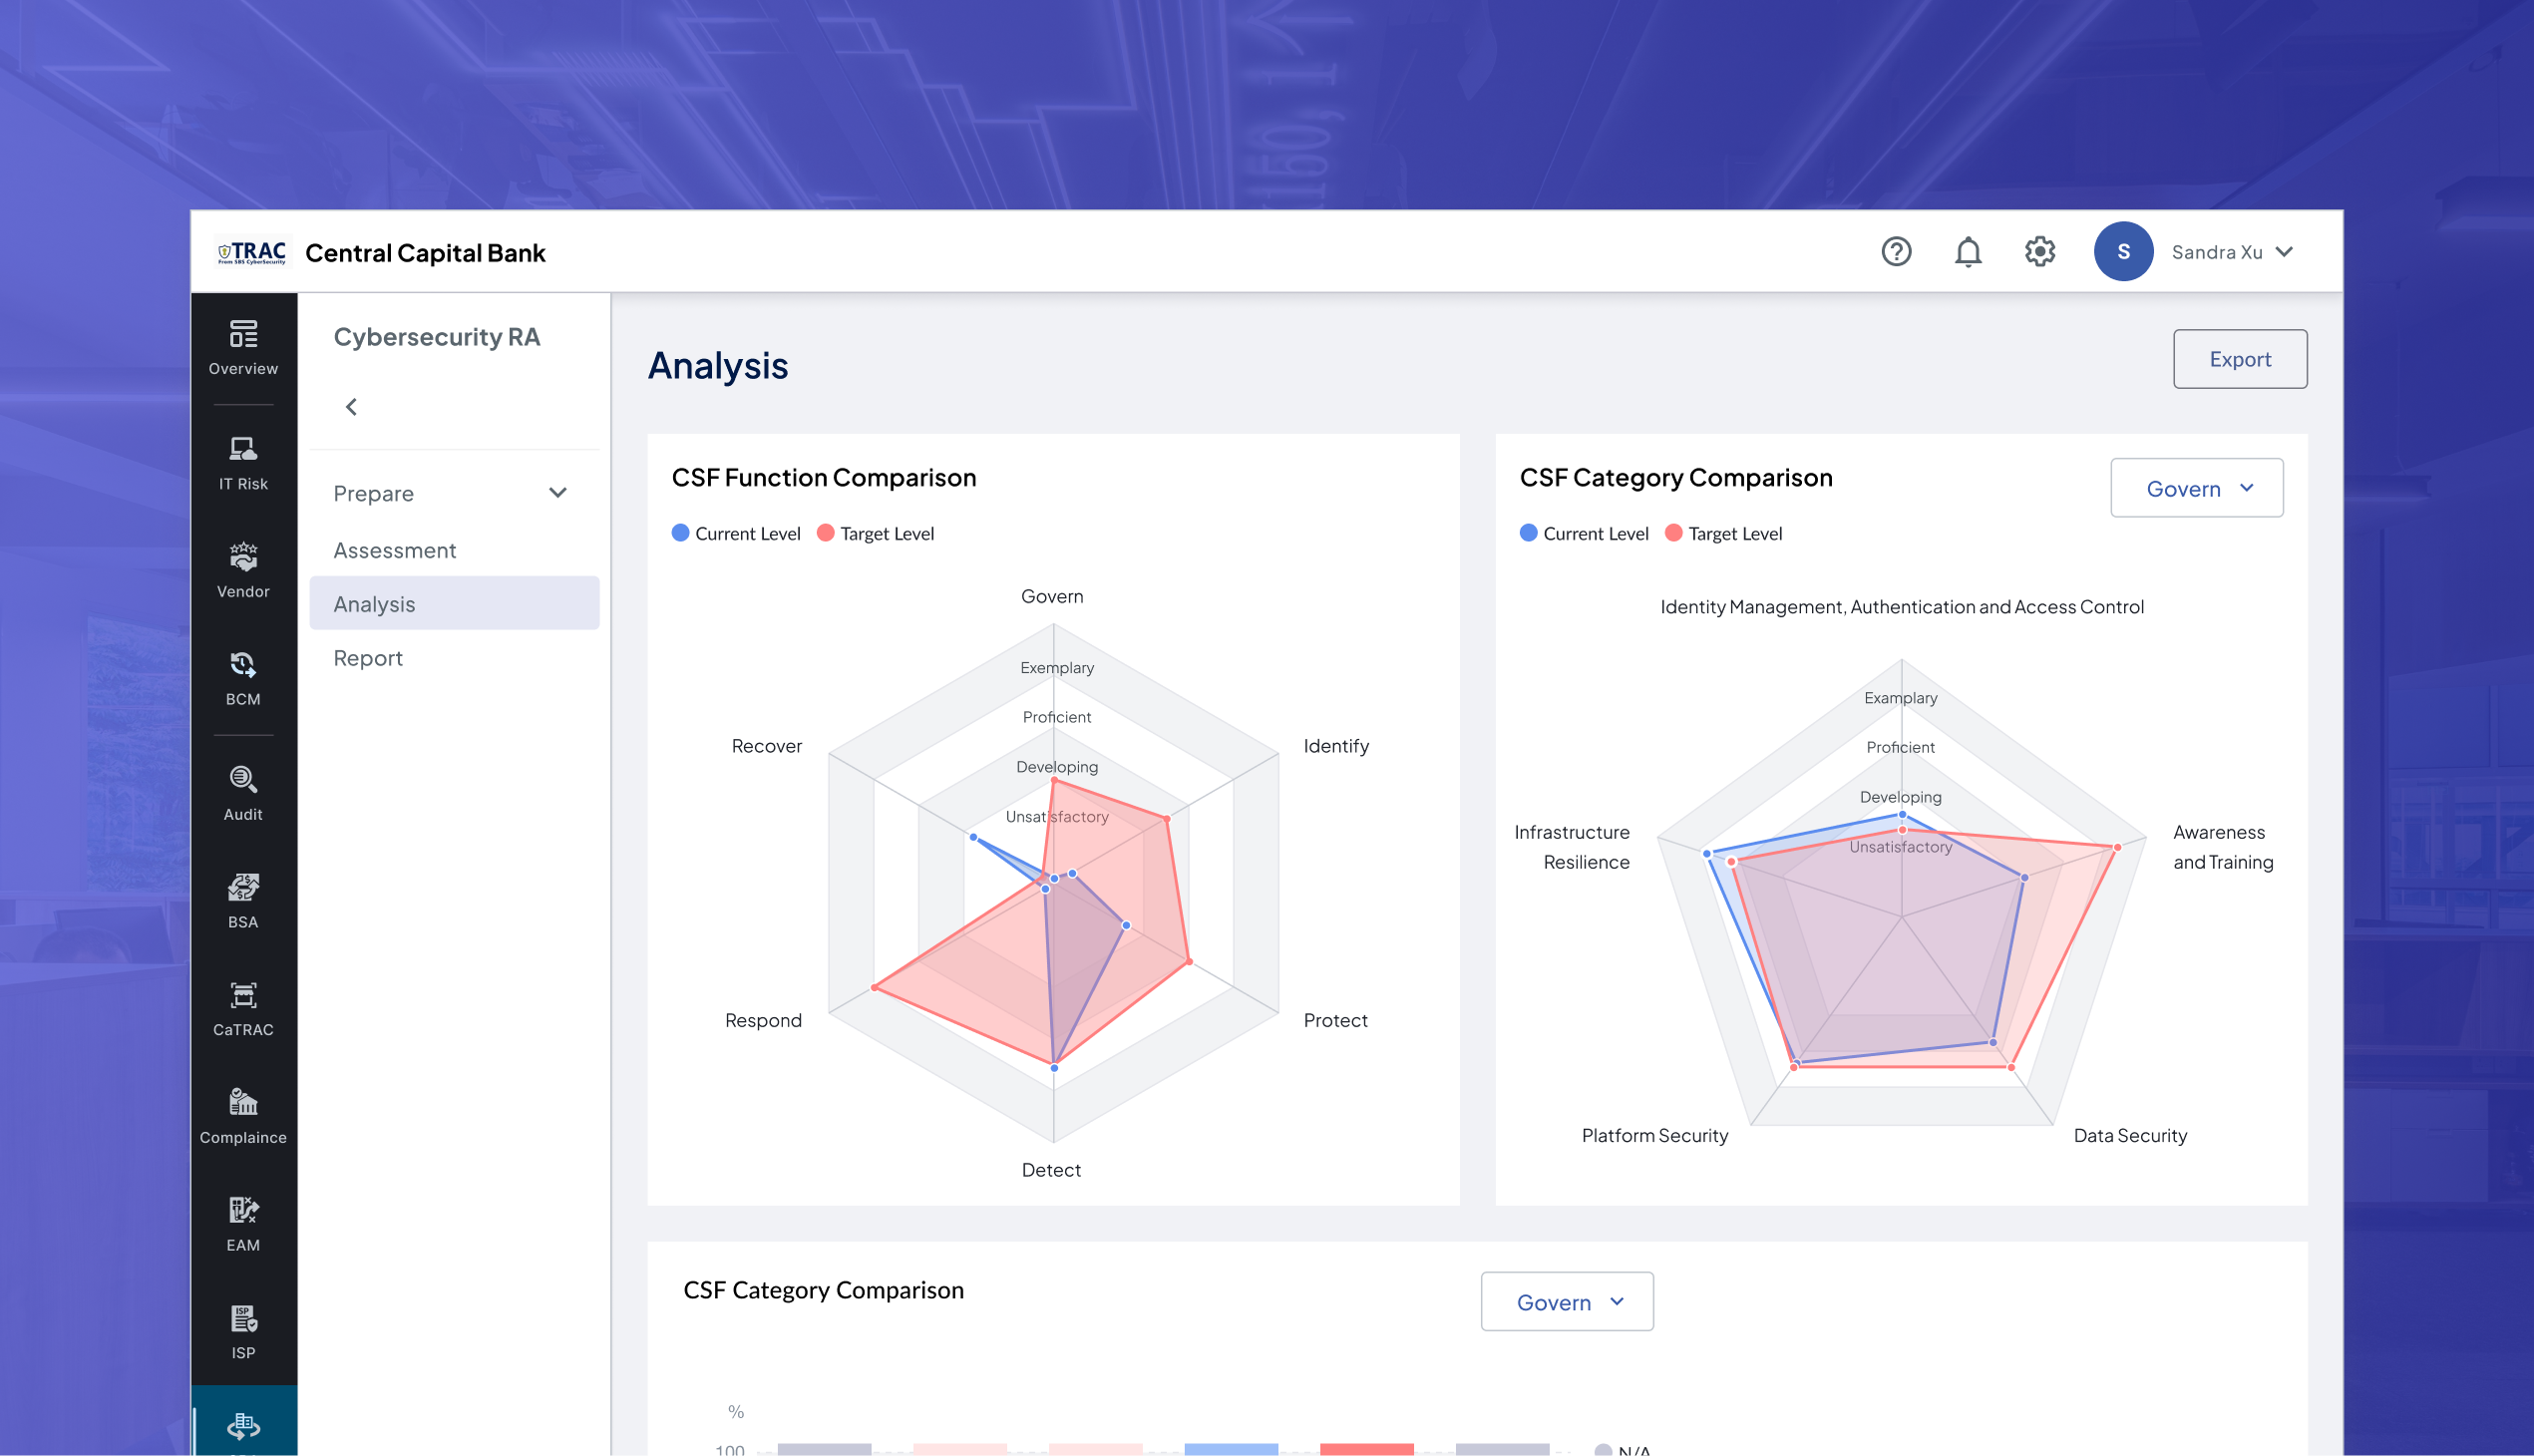
Task: Go to the Report menu item
Action: pyautogui.click(x=368, y=658)
